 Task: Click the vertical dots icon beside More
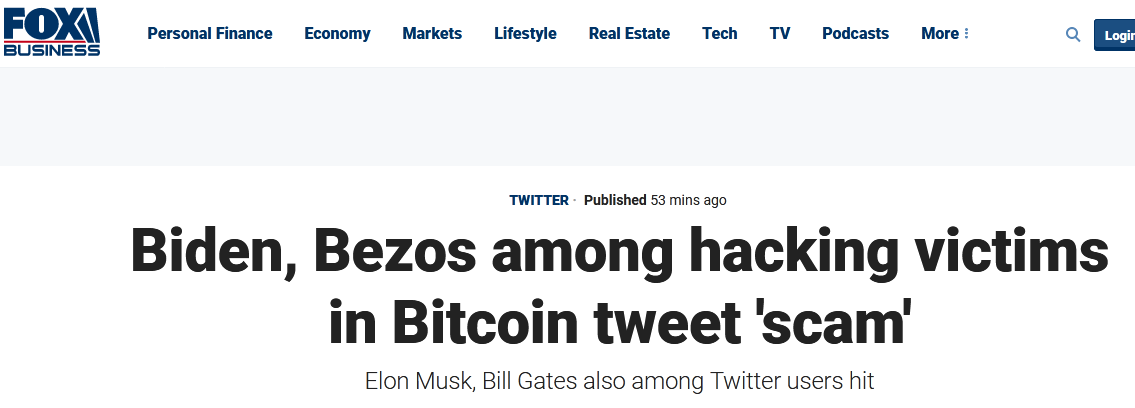pyautogui.click(x=967, y=34)
